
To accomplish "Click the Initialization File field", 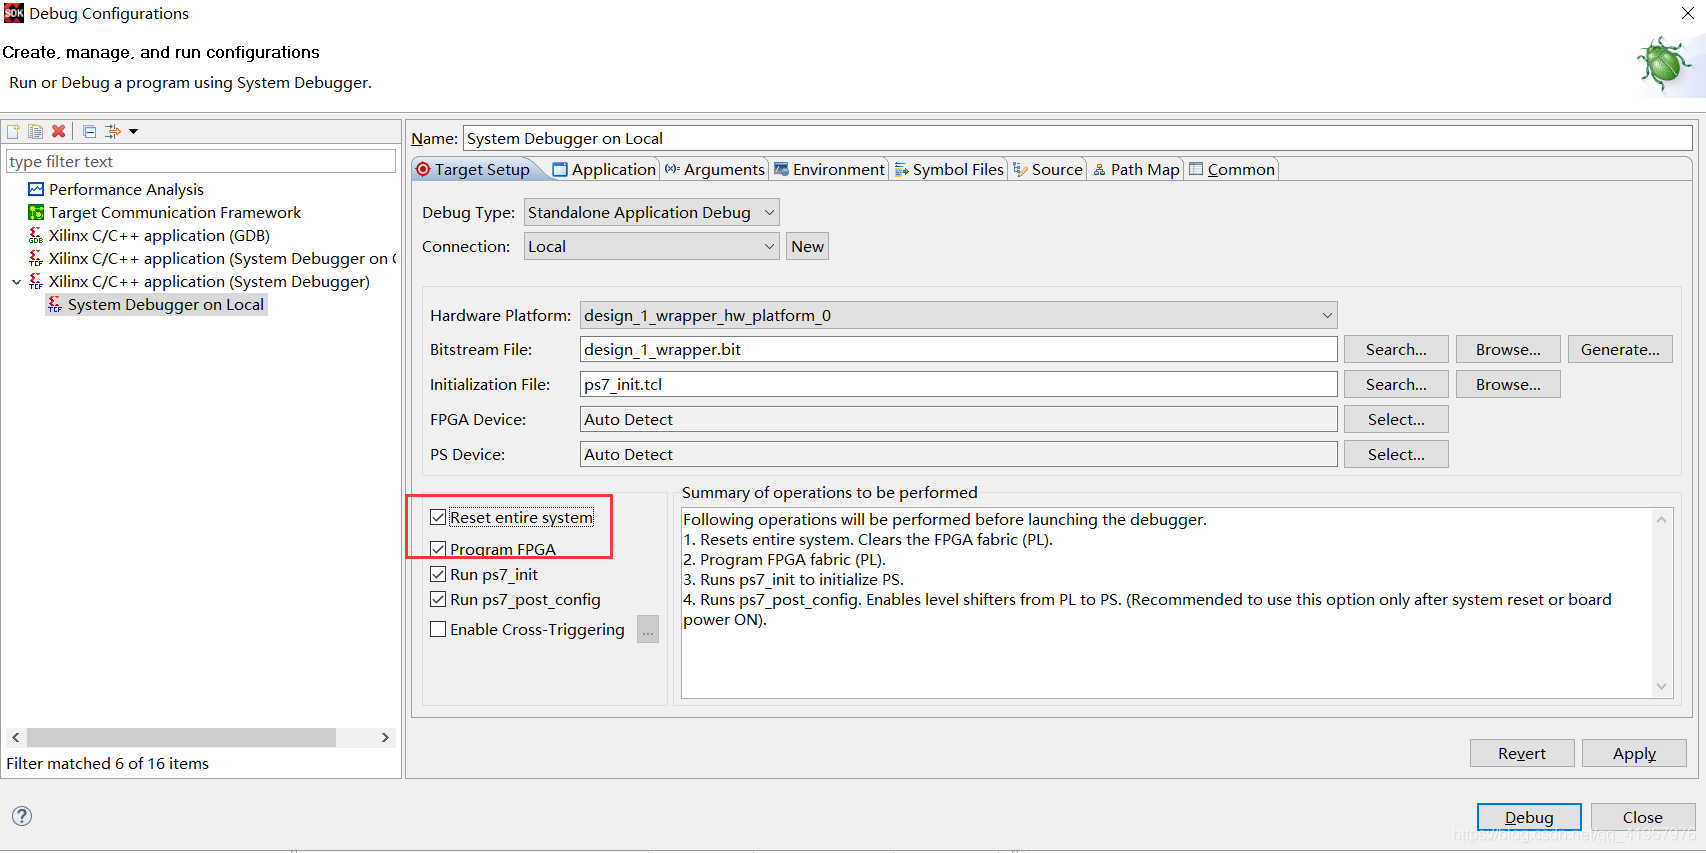I will [958, 384].
